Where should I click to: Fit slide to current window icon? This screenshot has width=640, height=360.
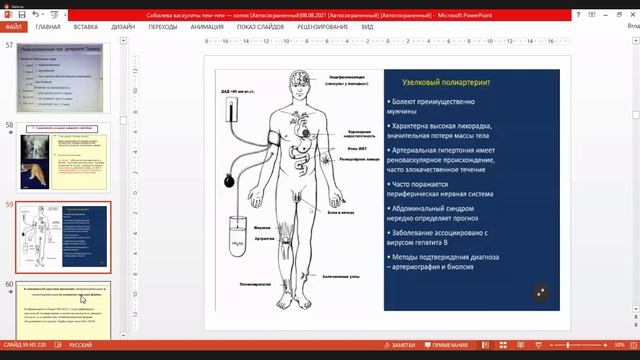(633, 345)
